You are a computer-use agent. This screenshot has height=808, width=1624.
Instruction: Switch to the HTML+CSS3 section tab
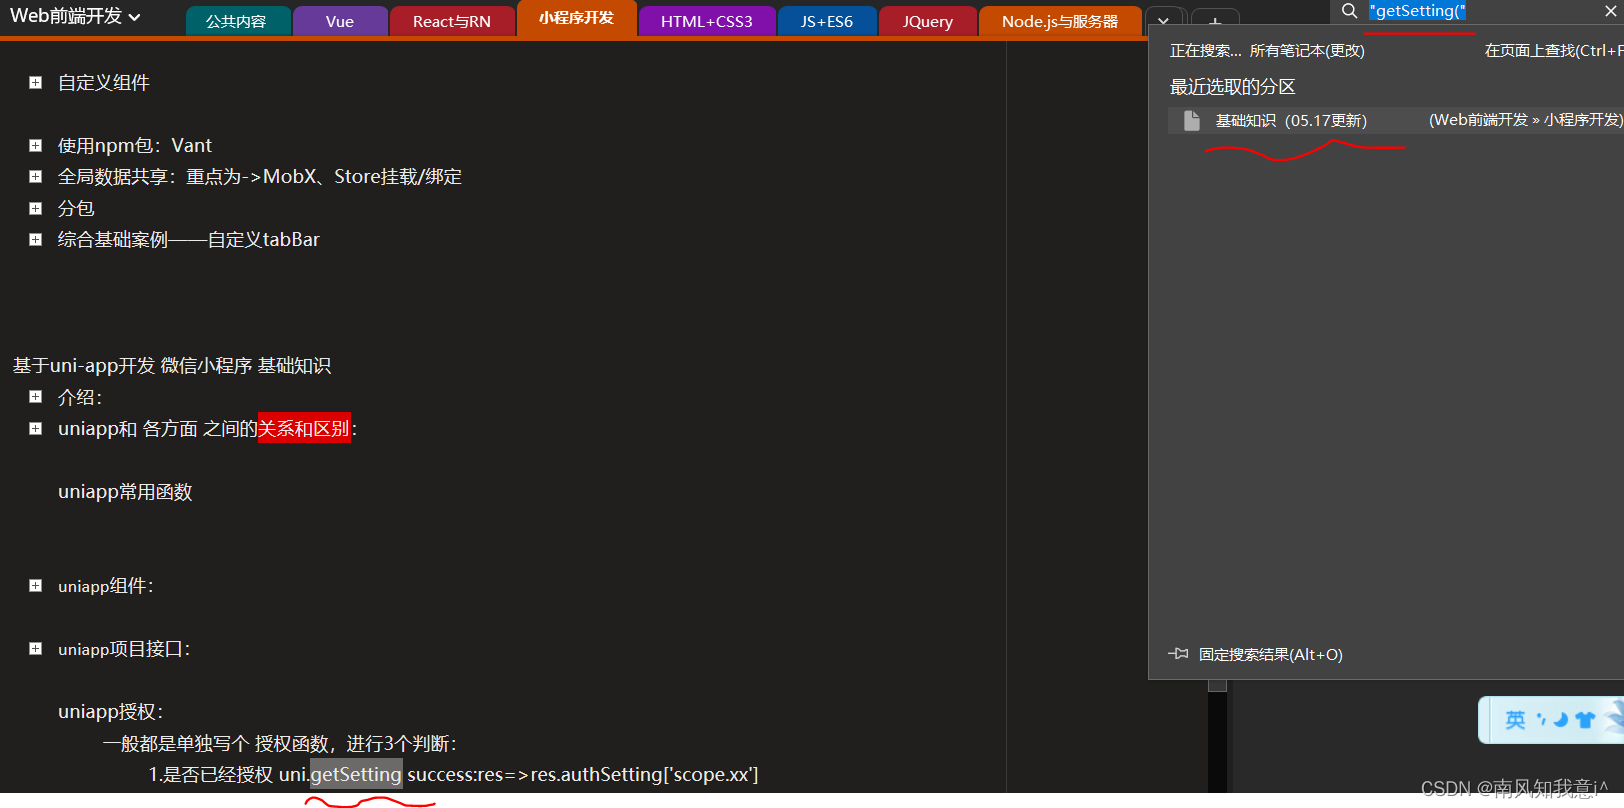click(x=707, y=22)
